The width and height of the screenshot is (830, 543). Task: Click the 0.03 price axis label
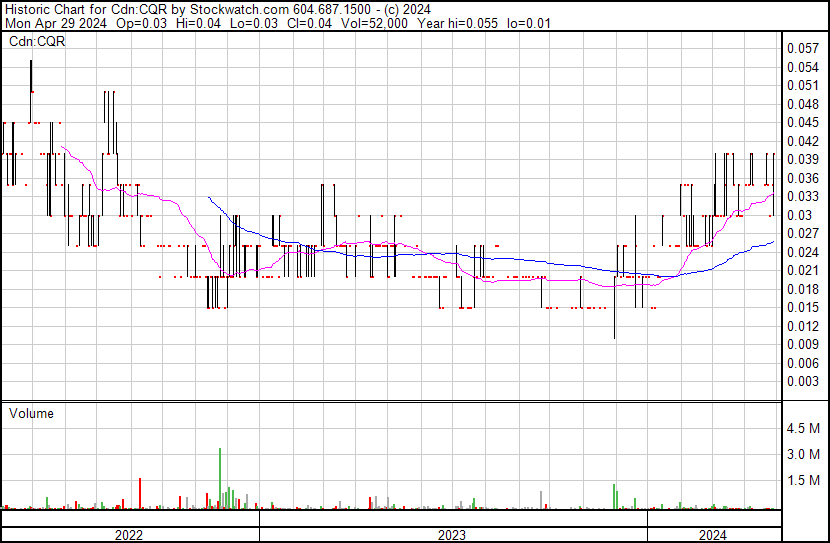point(798,215)
